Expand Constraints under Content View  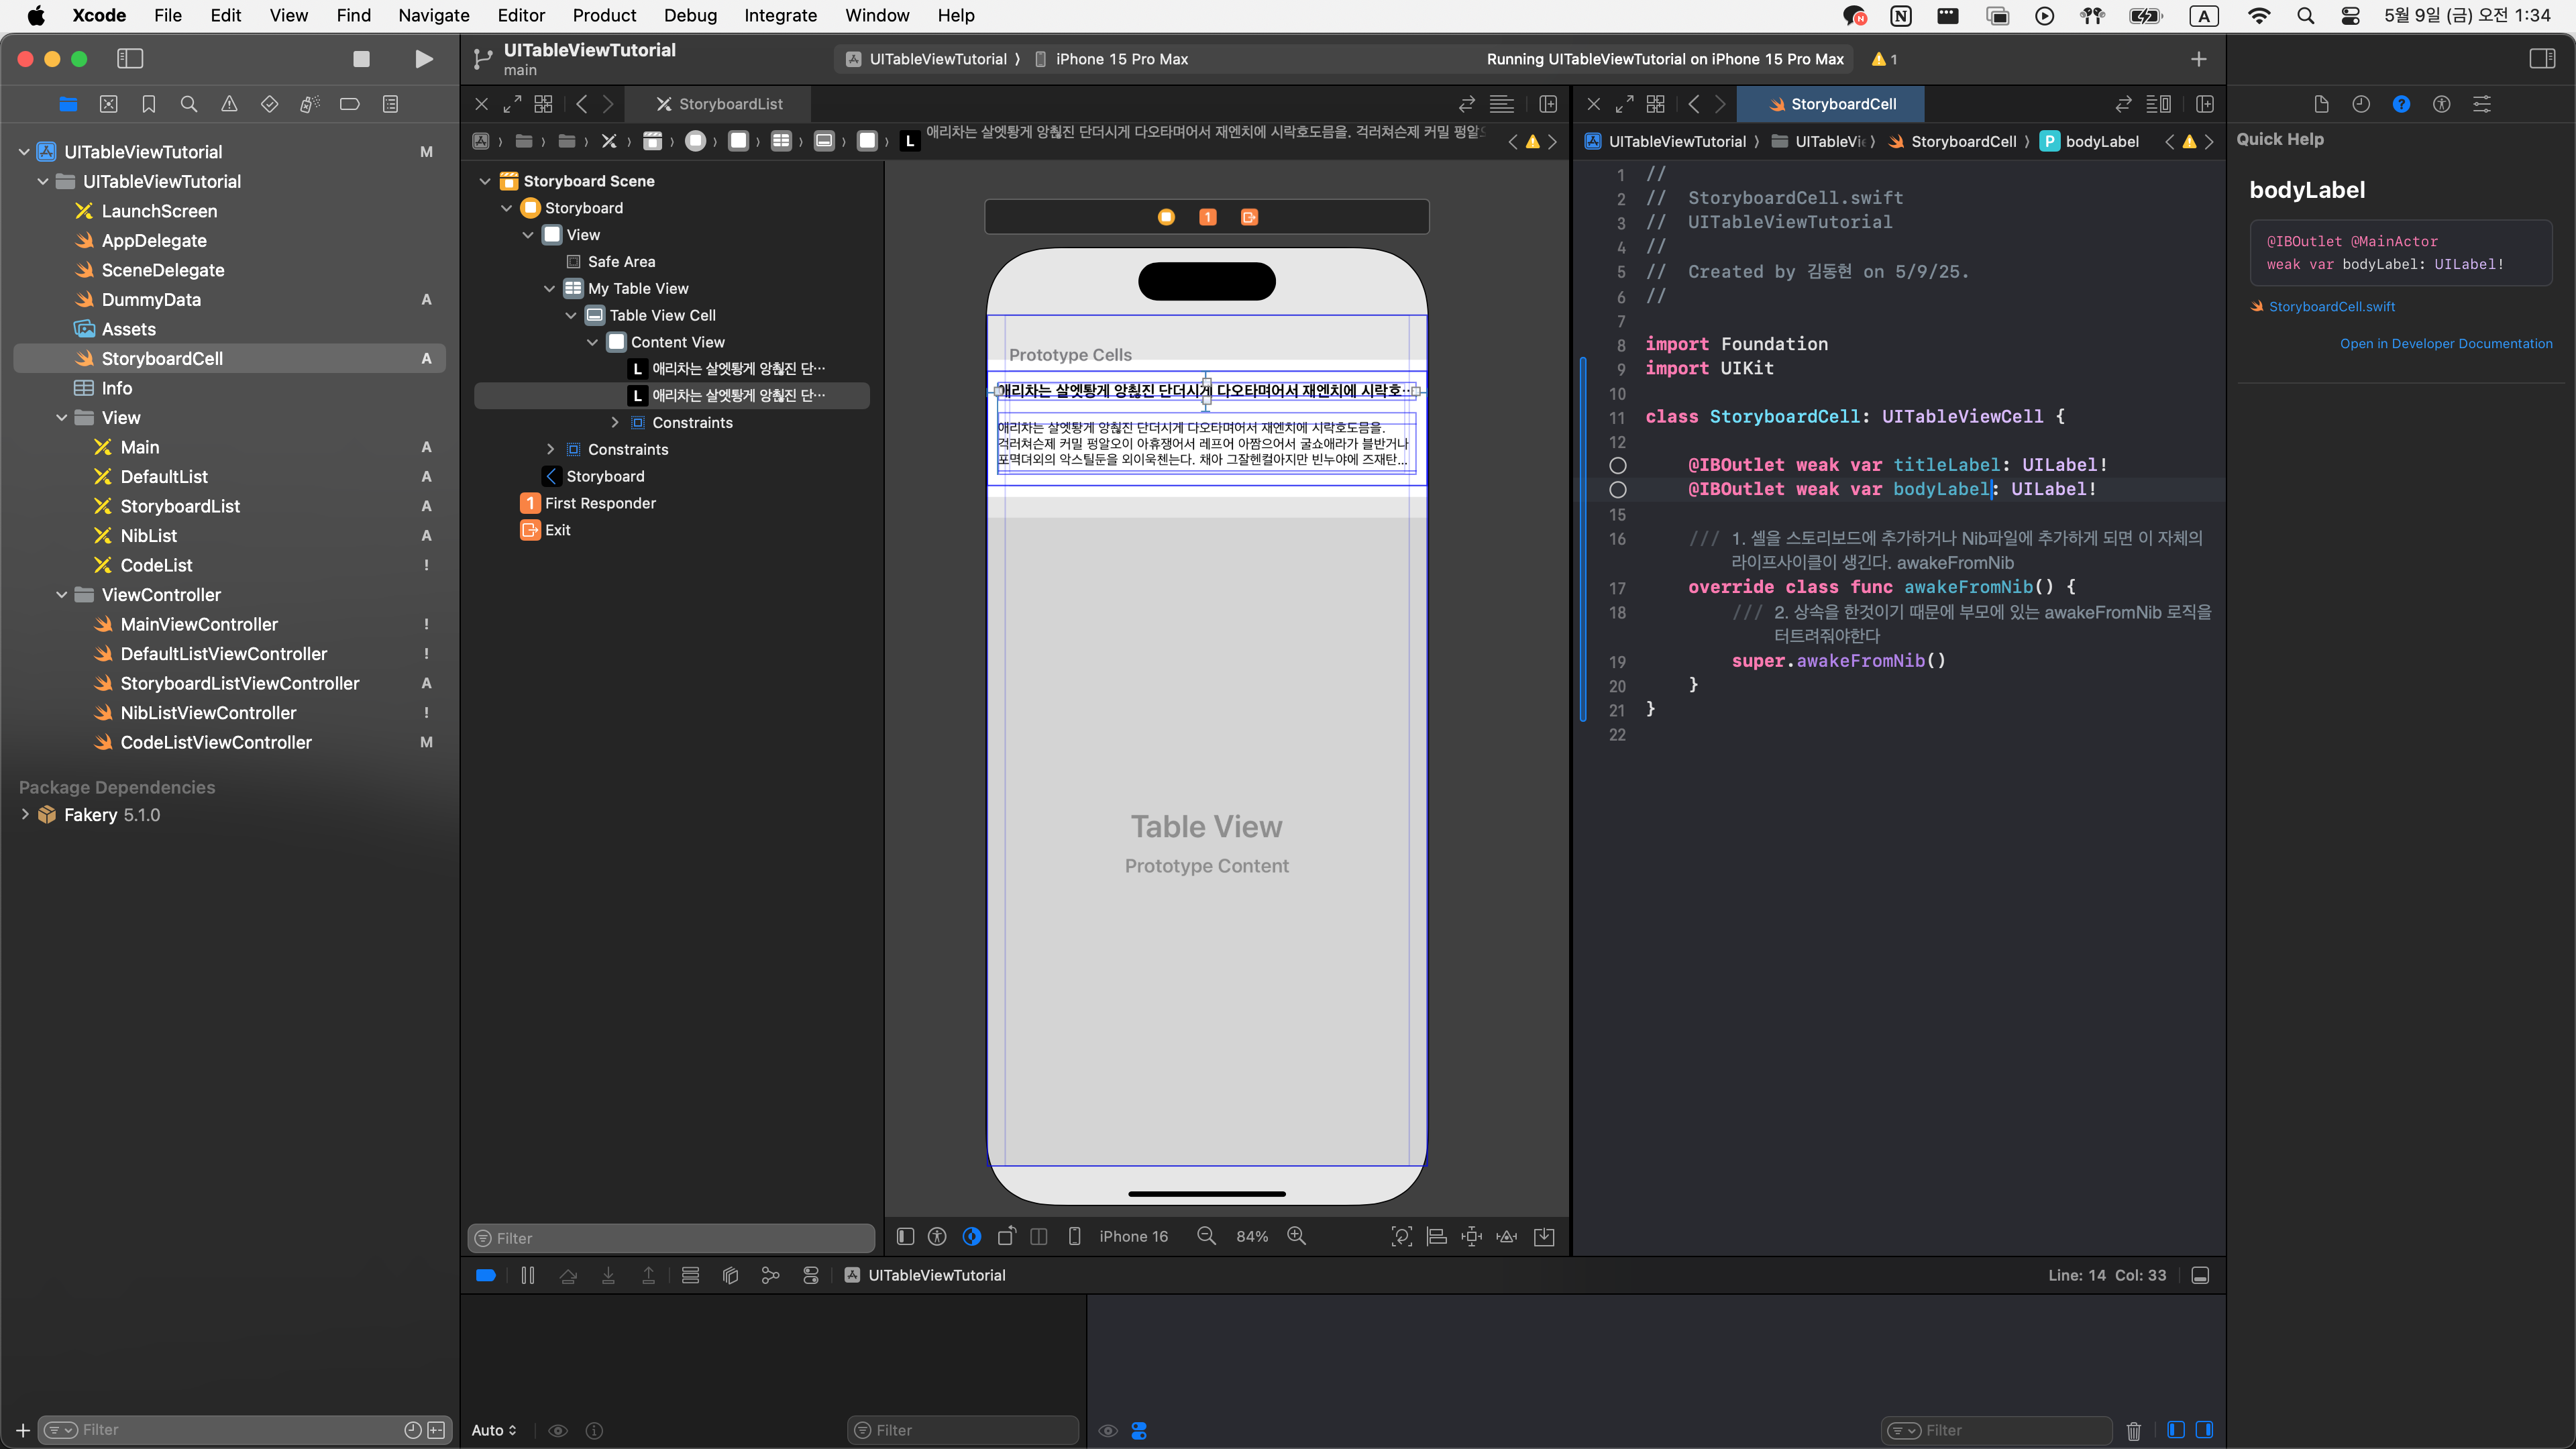pyautogui.click(x=615, y=423)
